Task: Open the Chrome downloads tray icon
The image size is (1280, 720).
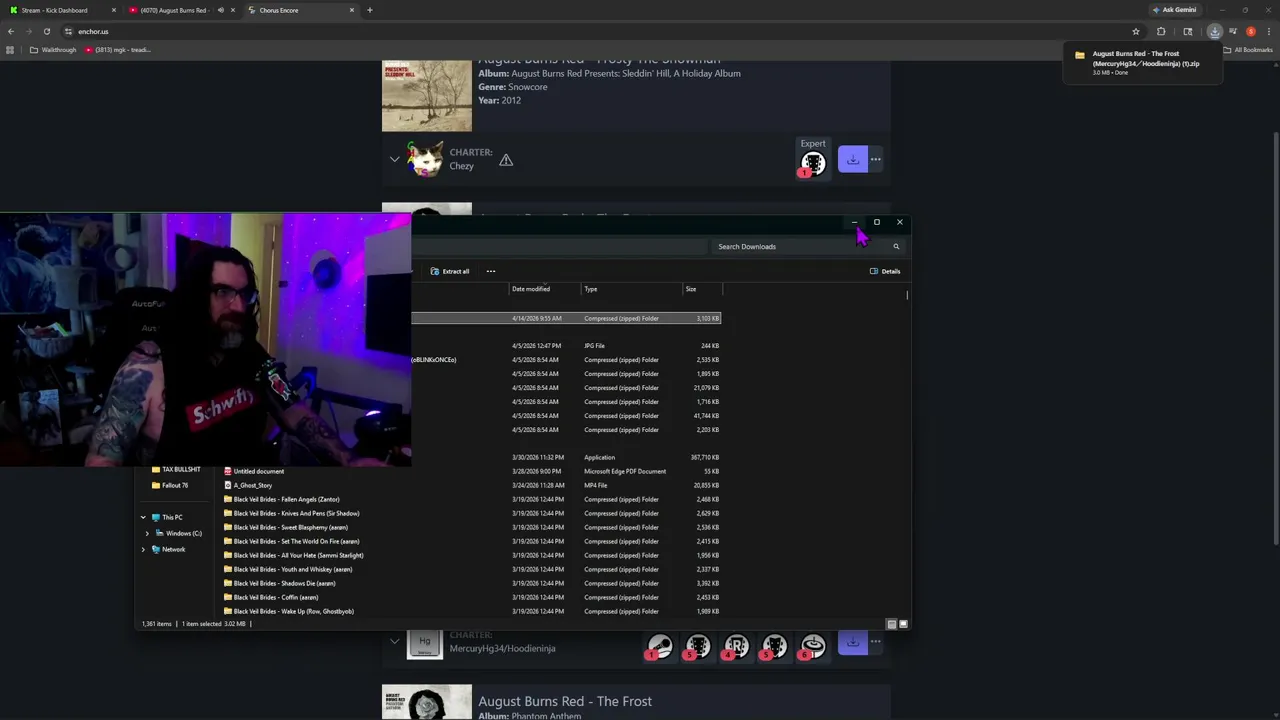Action: (1214, 31)
